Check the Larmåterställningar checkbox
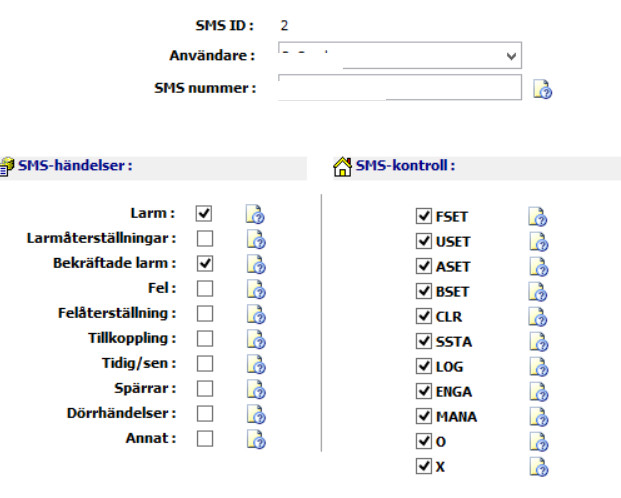The image size is (621, 498). click(x=205, y=238)
